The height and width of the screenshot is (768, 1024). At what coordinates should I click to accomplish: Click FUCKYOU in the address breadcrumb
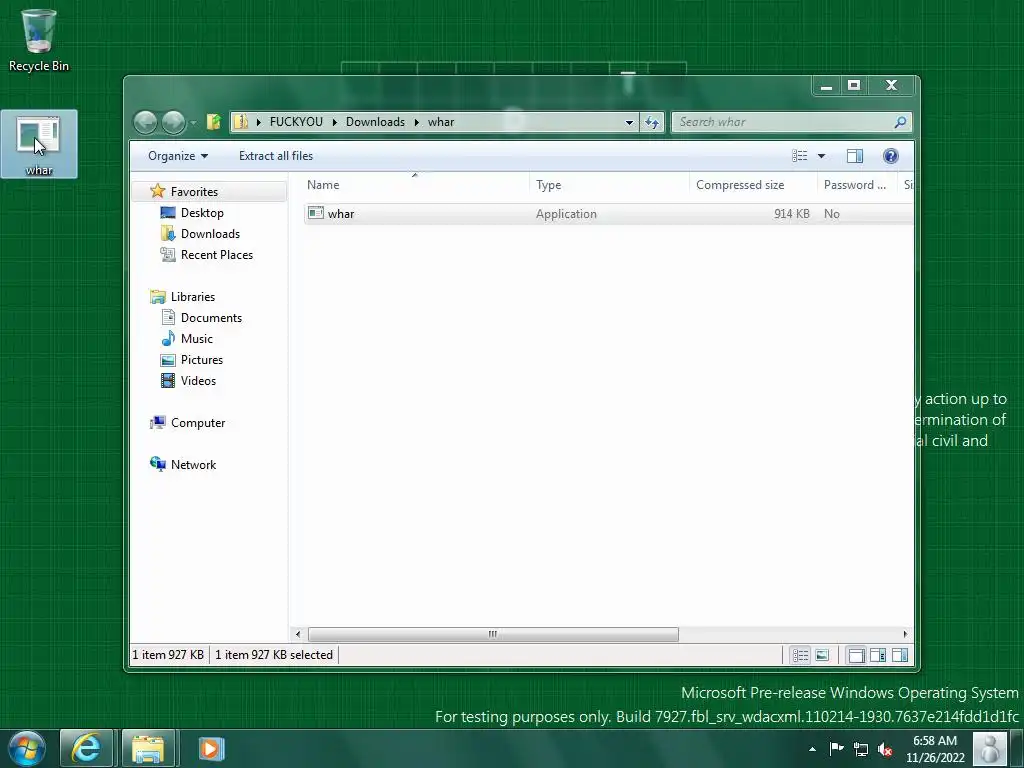pos(296,121)
